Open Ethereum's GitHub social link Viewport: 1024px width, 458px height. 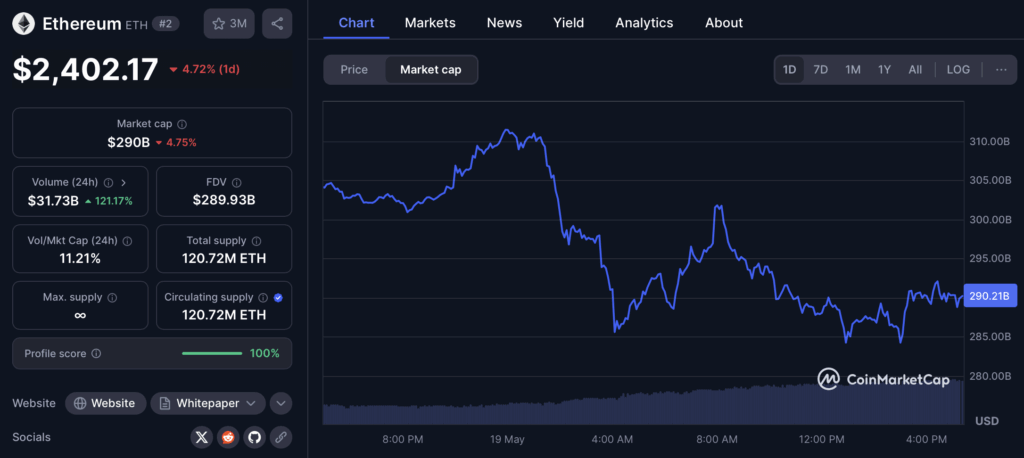(255, 437)
